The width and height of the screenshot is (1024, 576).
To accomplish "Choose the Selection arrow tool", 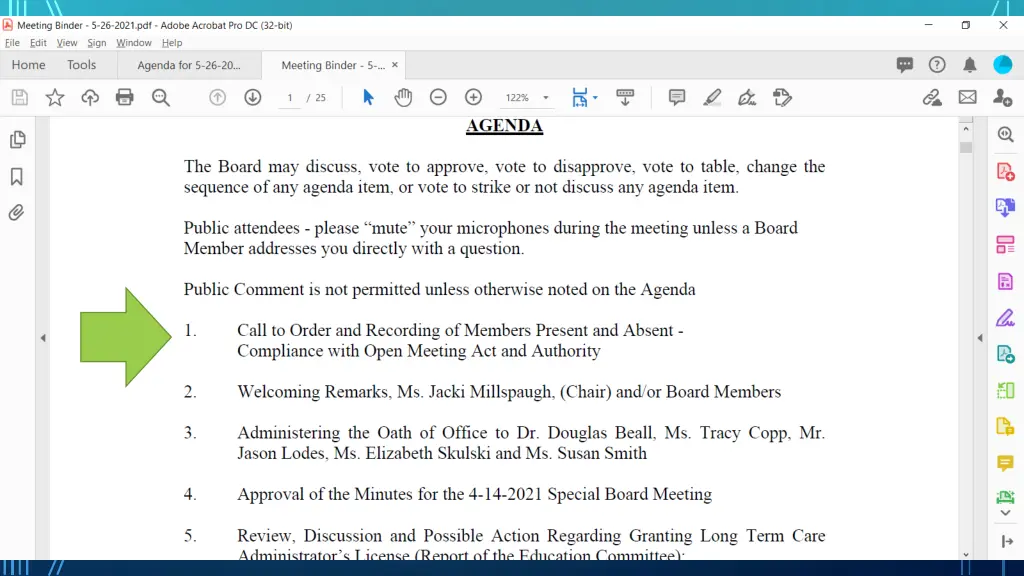I will (x=368, y=97).
